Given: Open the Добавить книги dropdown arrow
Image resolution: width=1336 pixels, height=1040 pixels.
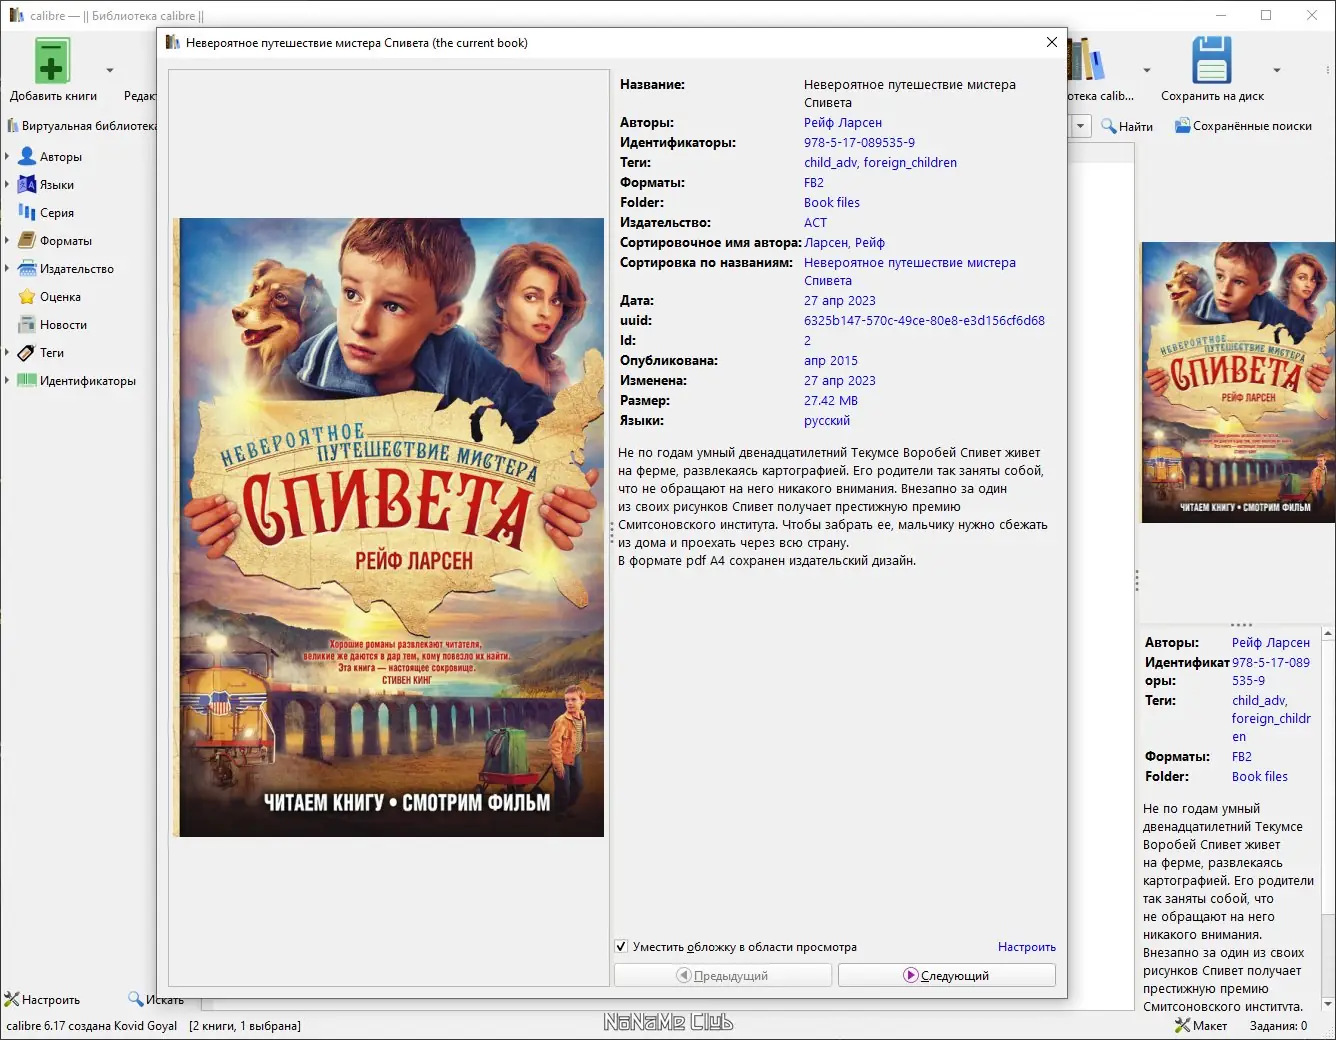Looking at the screenshot, I should [110, 70].
